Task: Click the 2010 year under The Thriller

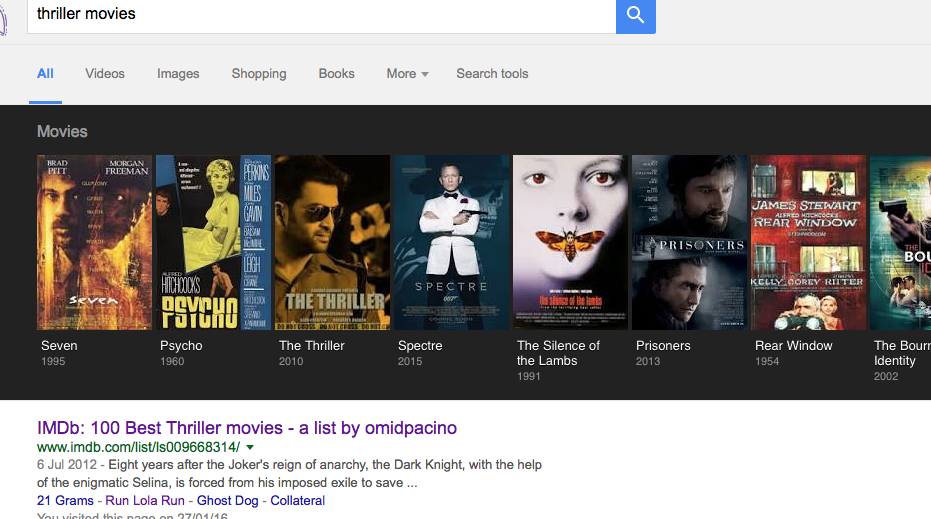Action: (291, 361)
